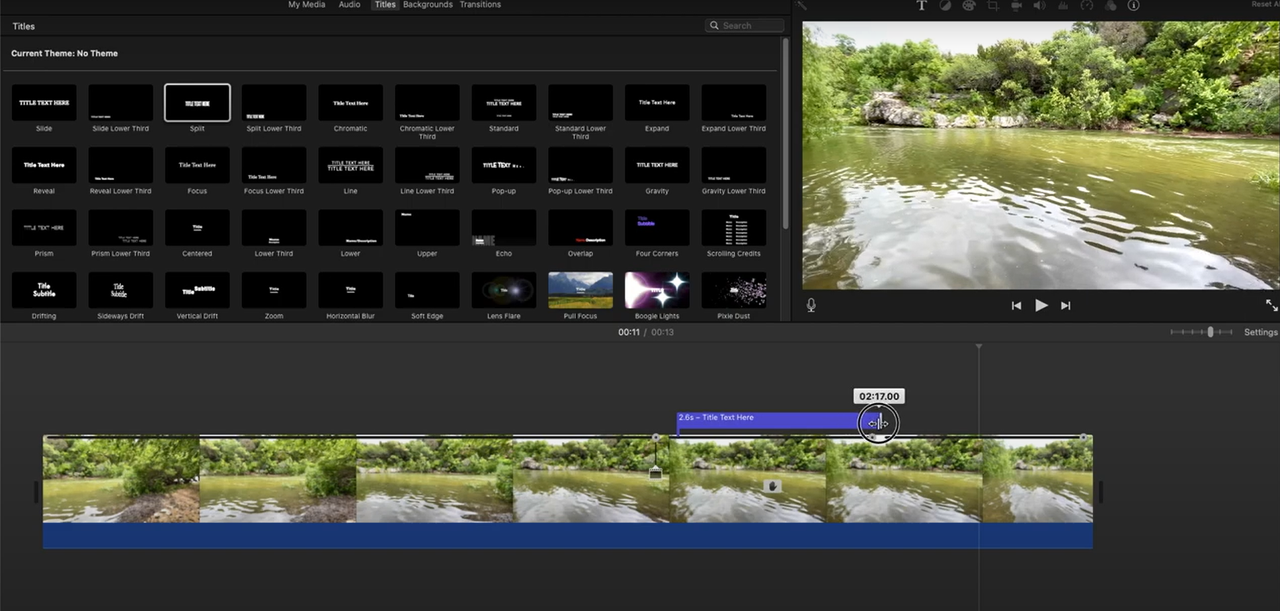
Task: Select the Scrolling Credits title
Action: tap(734, 228)
